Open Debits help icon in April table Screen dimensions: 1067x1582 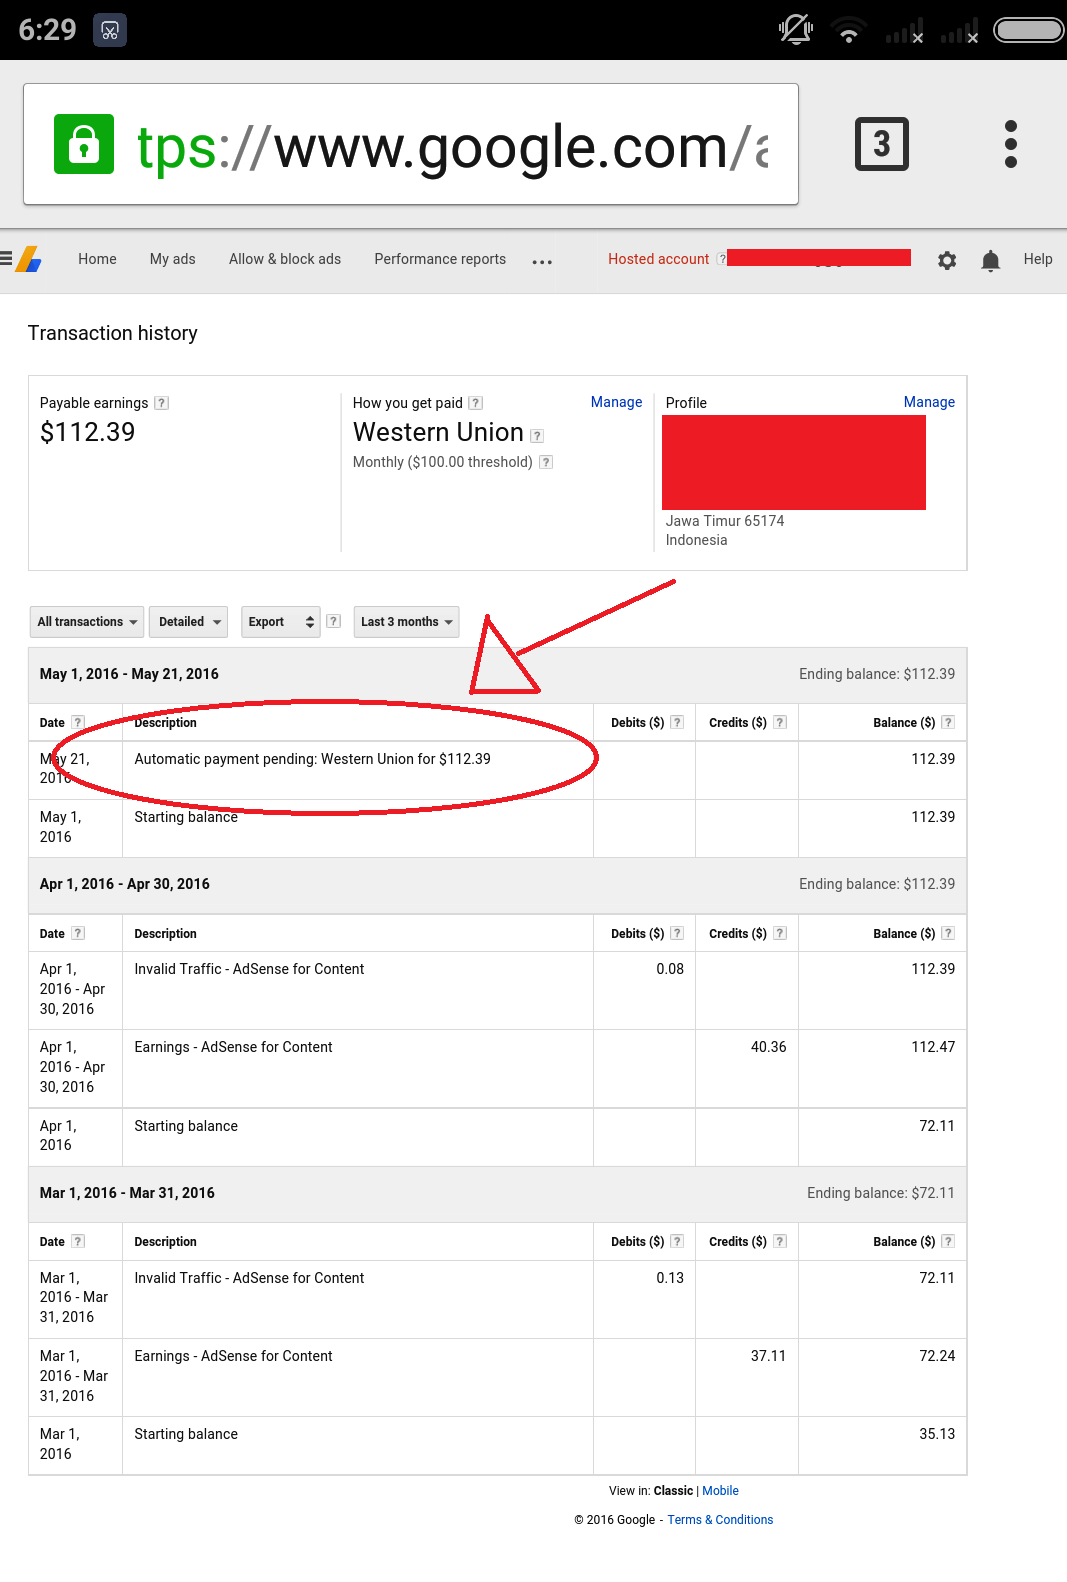point(677,933)
